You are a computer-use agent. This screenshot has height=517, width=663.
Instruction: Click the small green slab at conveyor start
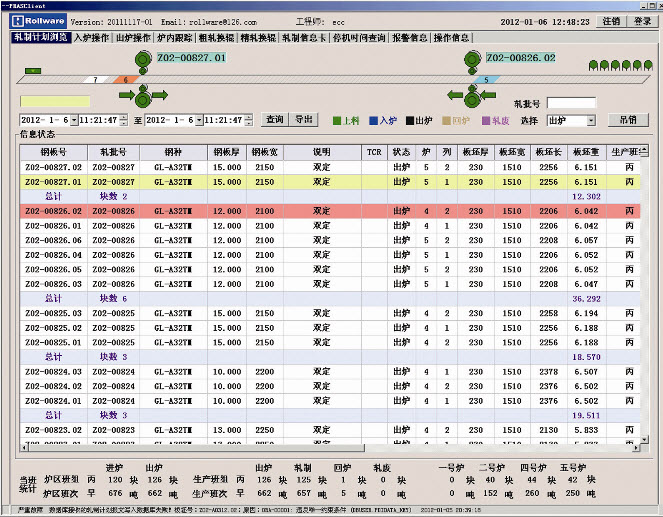click(x=33, y=70)
